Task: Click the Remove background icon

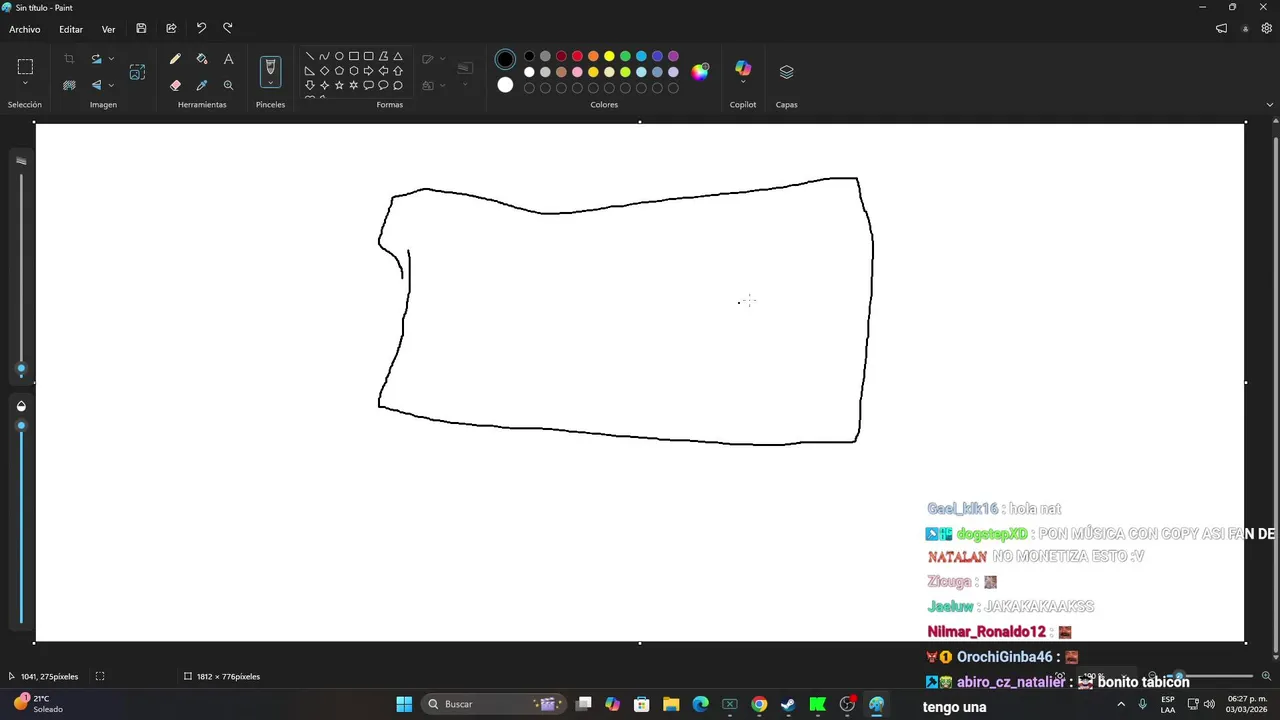Action: click(x=69, y=86)
